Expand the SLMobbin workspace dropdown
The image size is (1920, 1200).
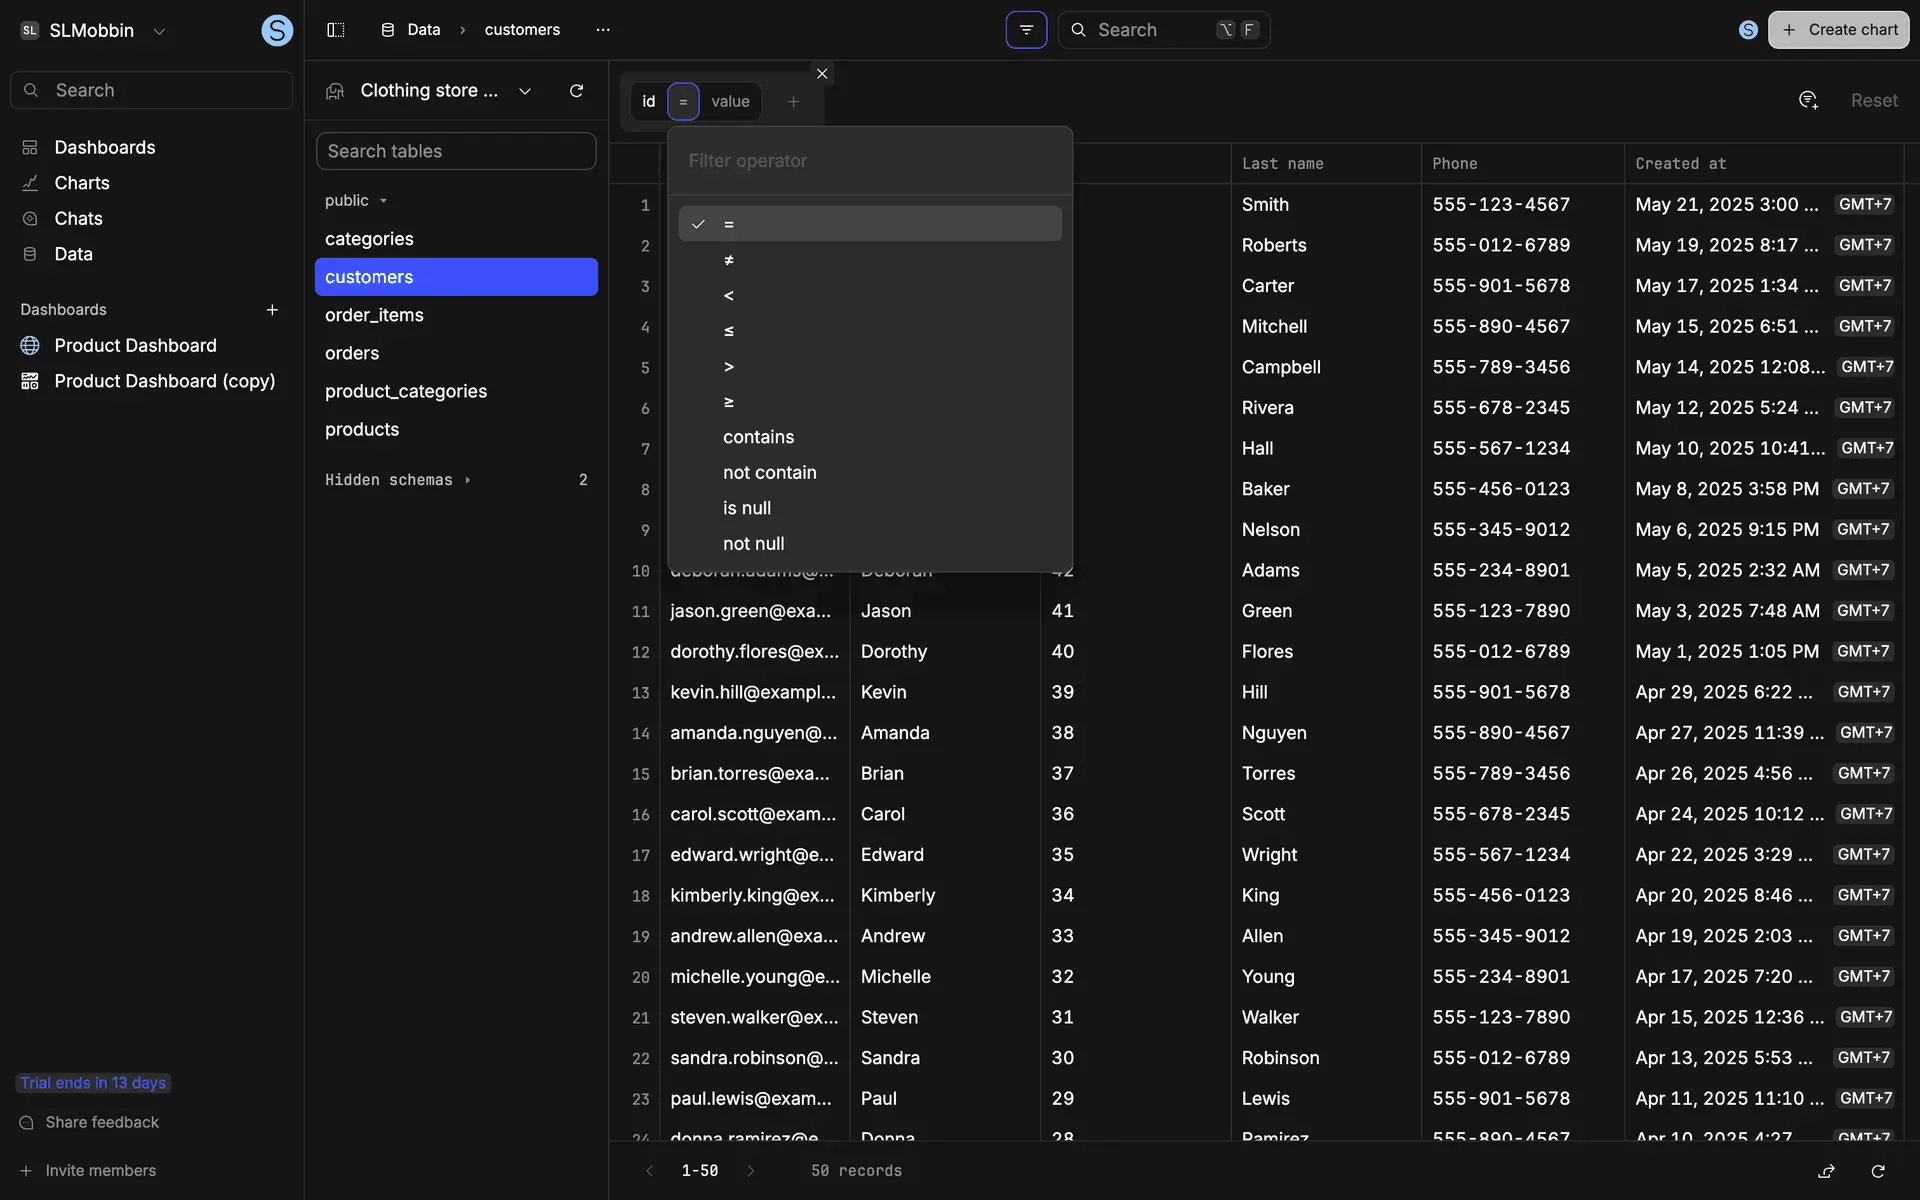click(159, 31)
